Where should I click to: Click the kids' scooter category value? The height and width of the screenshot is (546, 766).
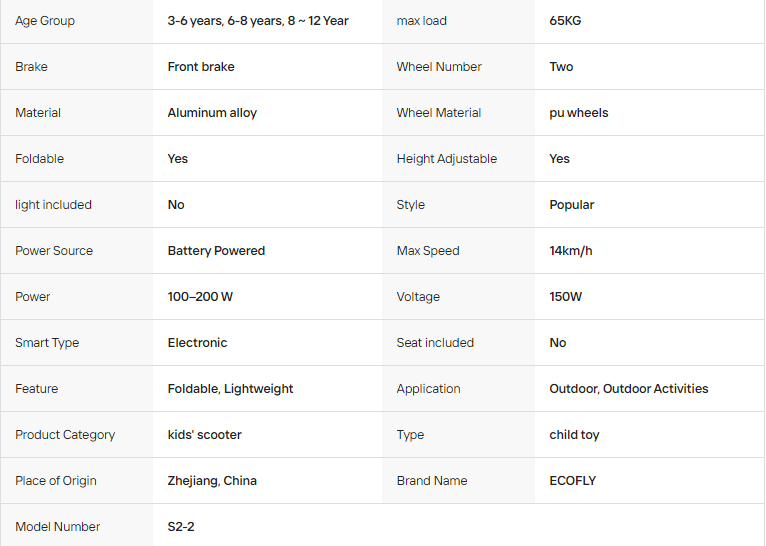[x=204, y=435]
